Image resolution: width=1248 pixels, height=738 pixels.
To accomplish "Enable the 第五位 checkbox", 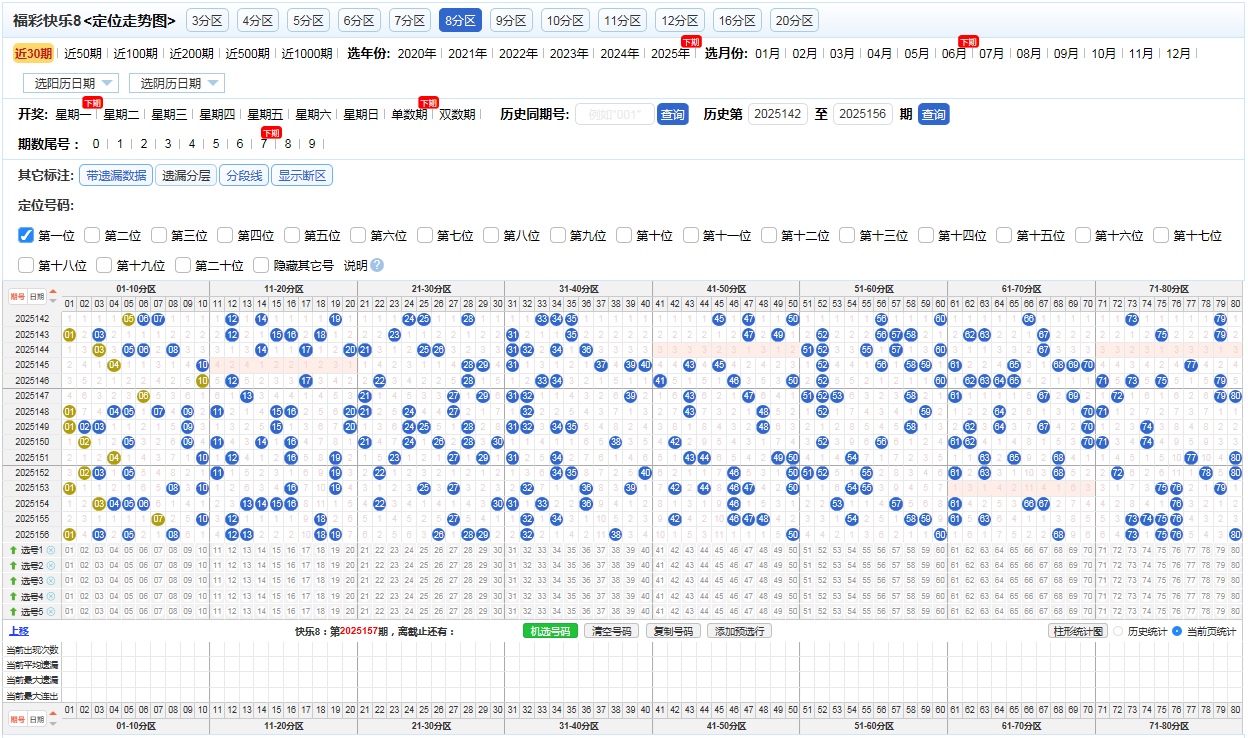I will (x=292, y=235).
